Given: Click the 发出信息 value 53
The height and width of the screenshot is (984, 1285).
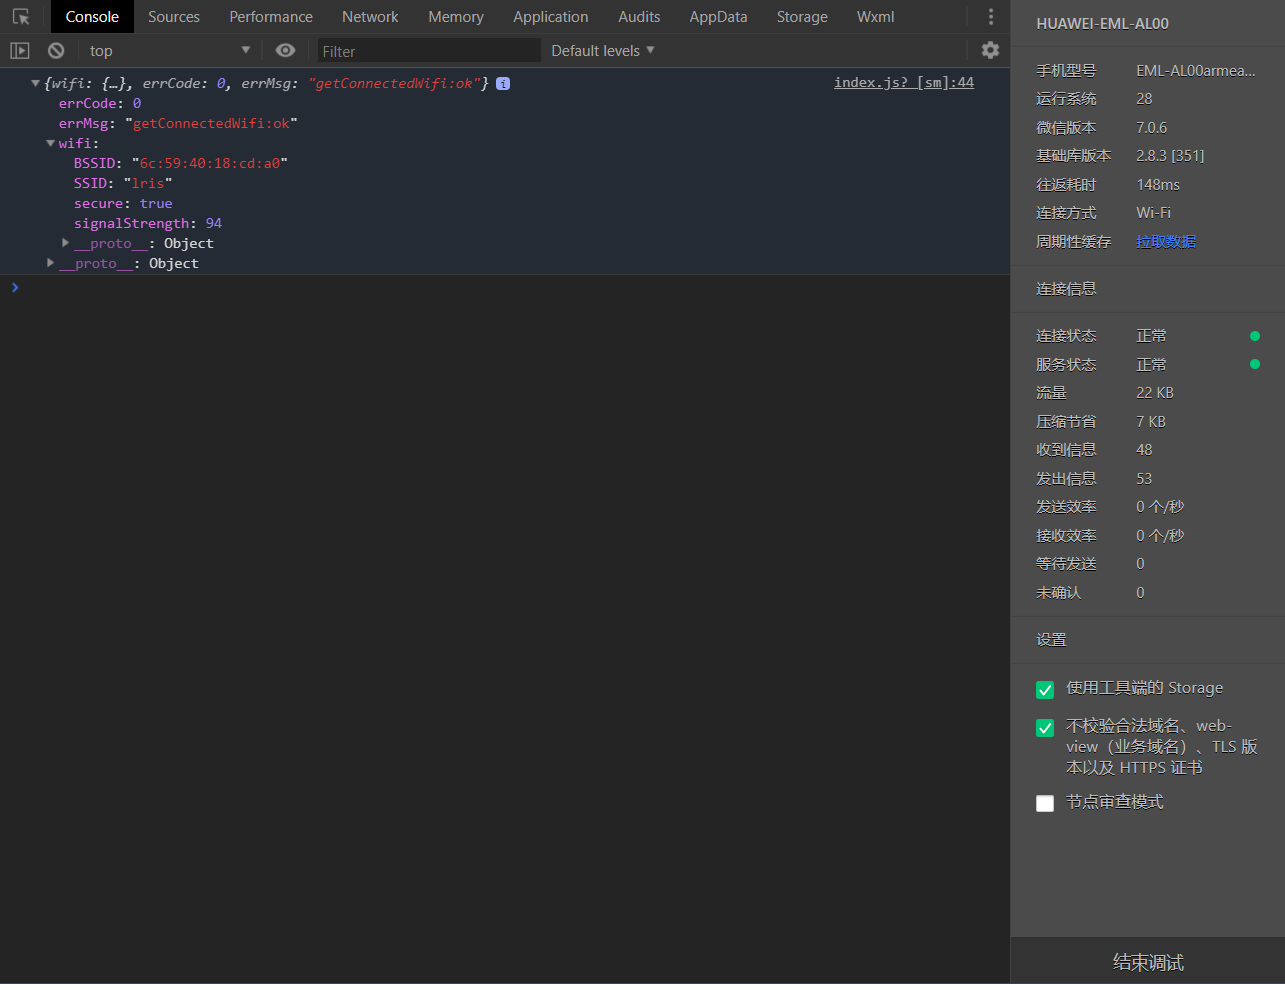Looking at the screenshot, I should (x=1144, y=479).
